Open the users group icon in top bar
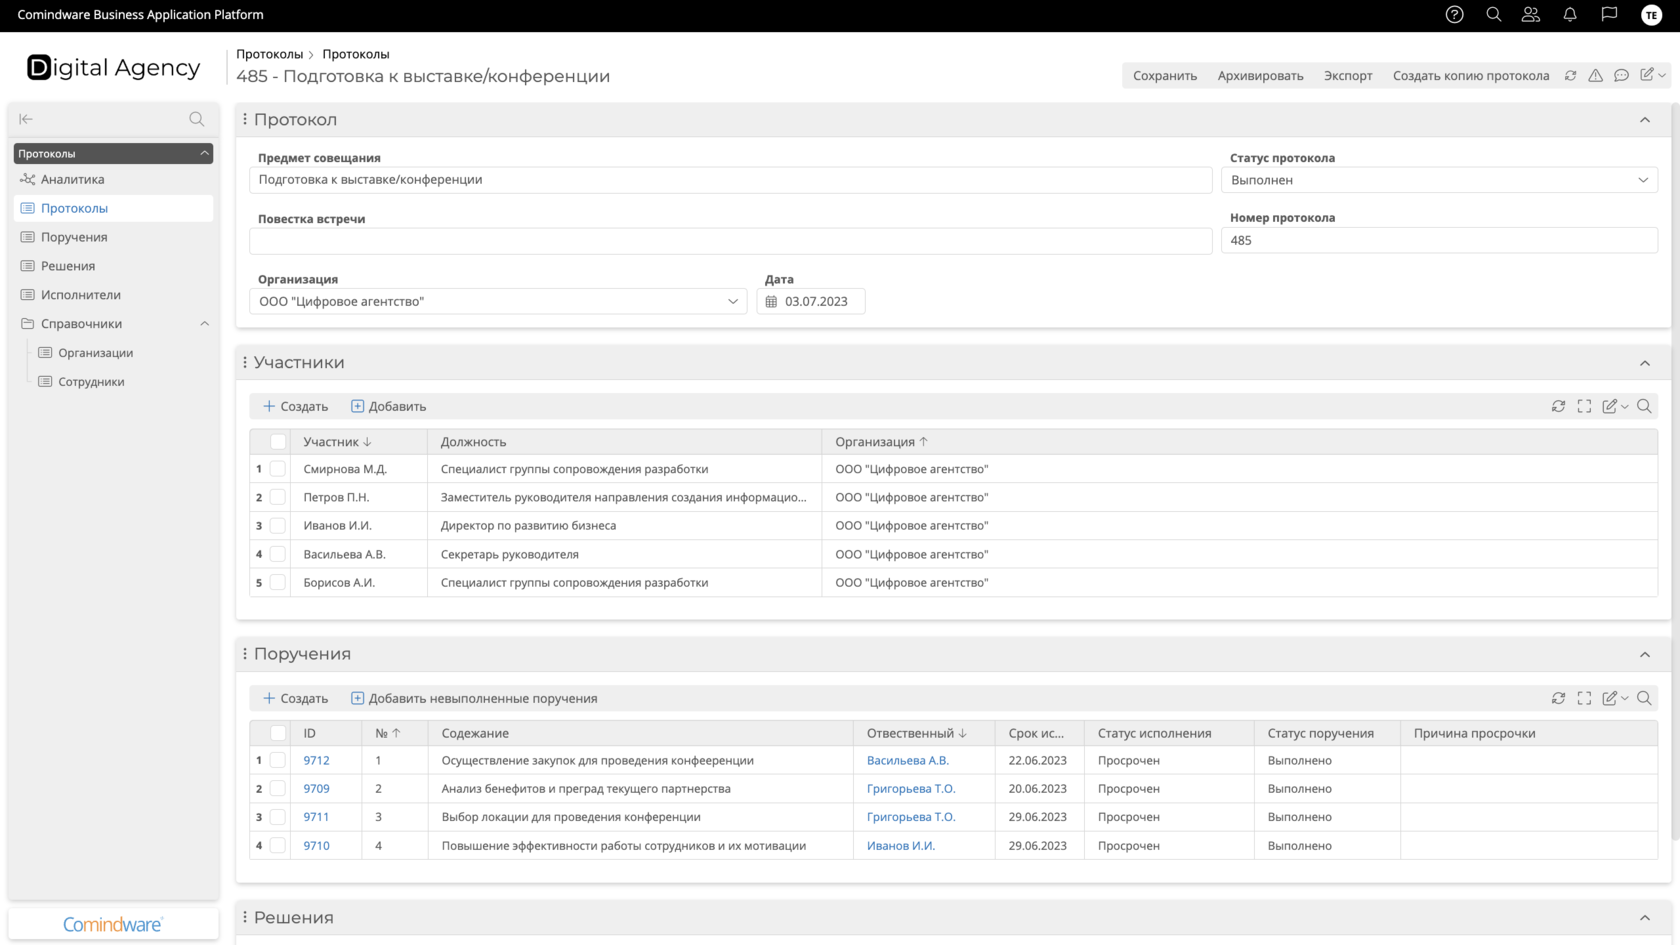 [1531, 15]
